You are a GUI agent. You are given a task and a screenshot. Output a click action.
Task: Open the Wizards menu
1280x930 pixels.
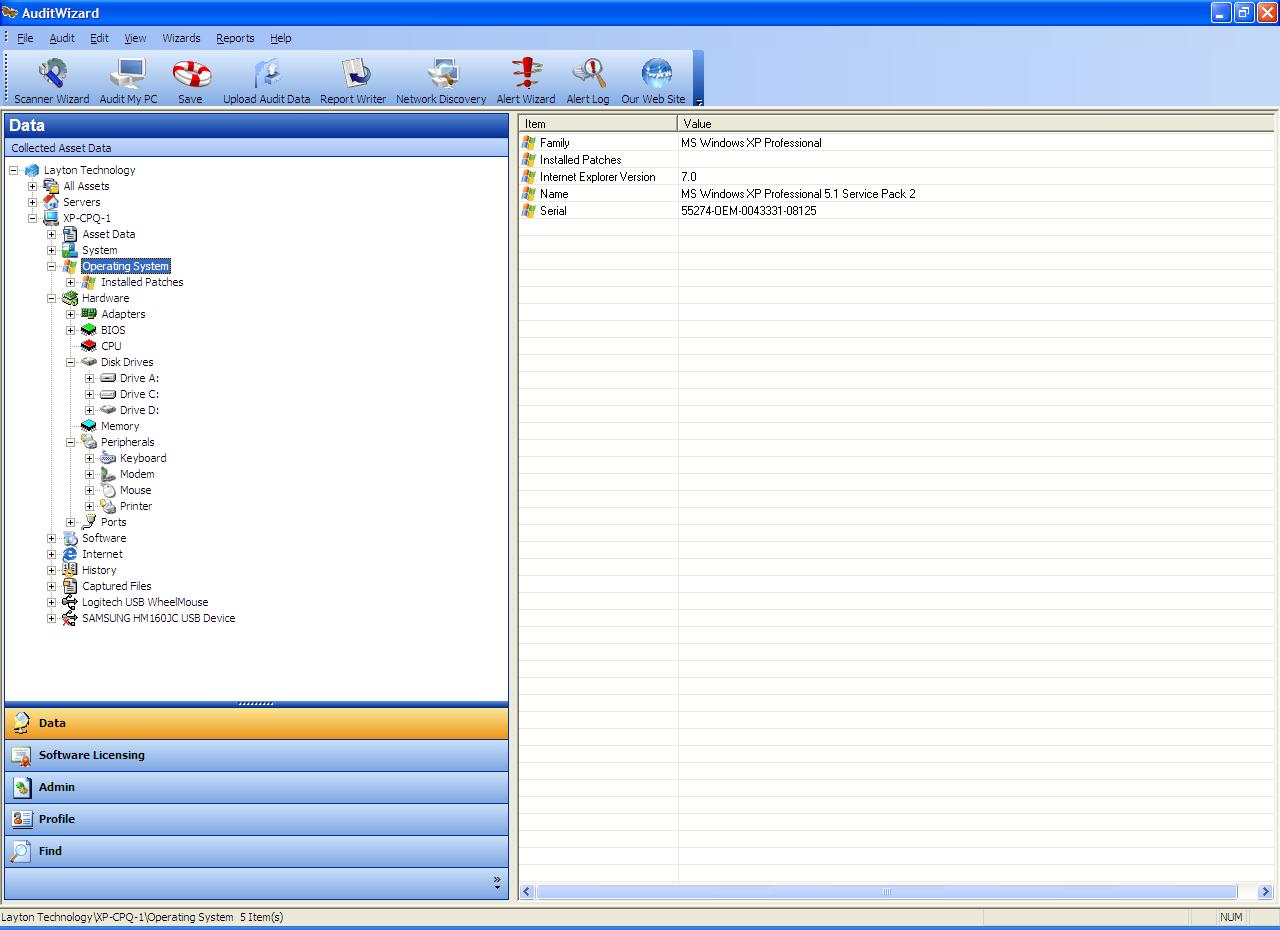coord(181,38)
